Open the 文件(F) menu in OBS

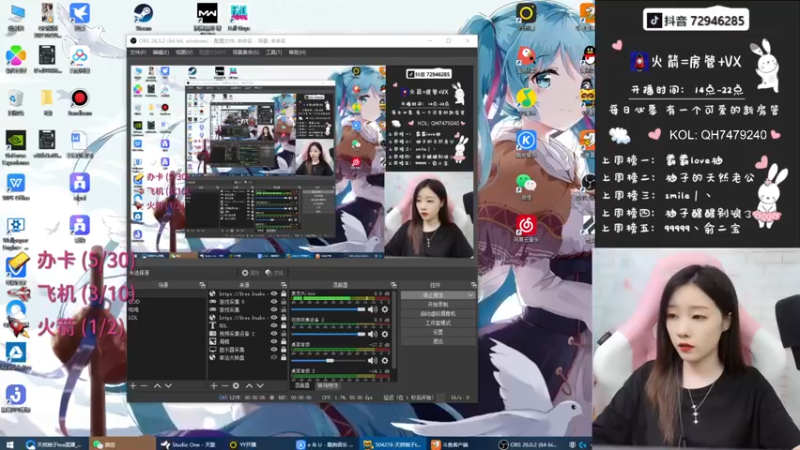tap(138, 52)
